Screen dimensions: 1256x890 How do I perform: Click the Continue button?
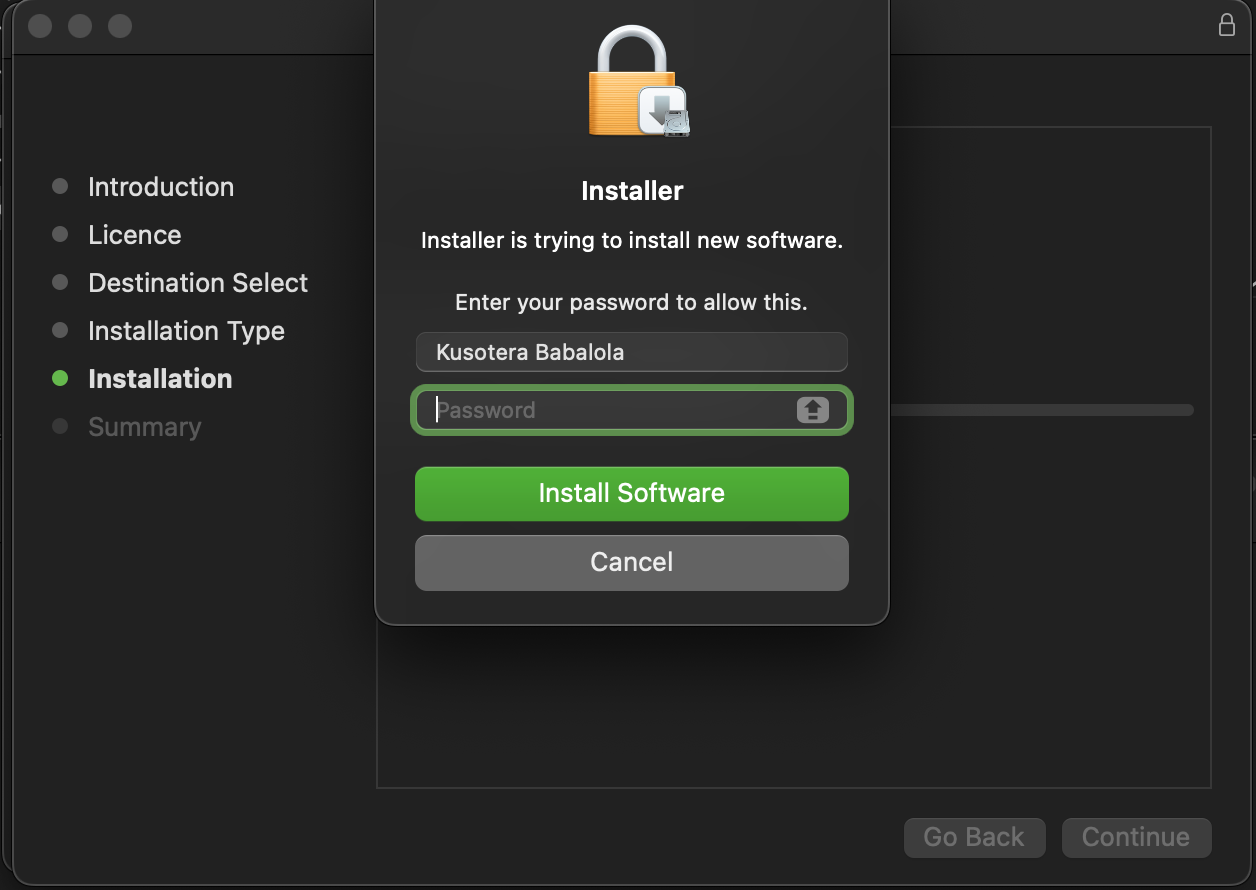click(1136, 837)
